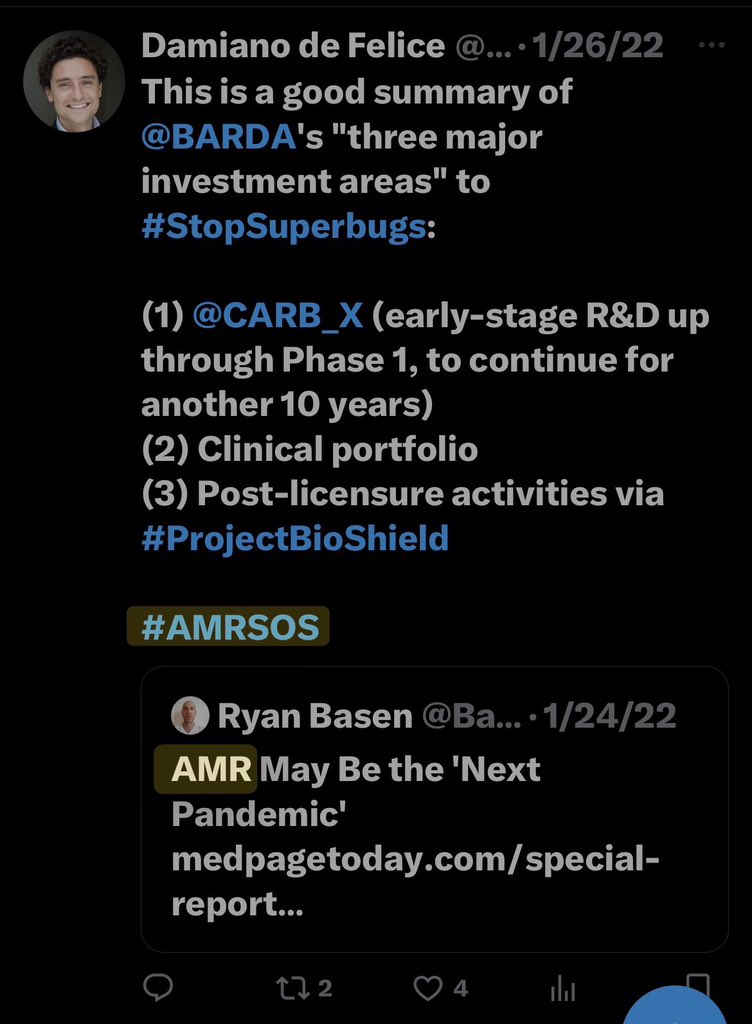Click the 1/24/22 quoted tweet date
Viewport: 752px width, 1024px height.
(x=612, y=715)
